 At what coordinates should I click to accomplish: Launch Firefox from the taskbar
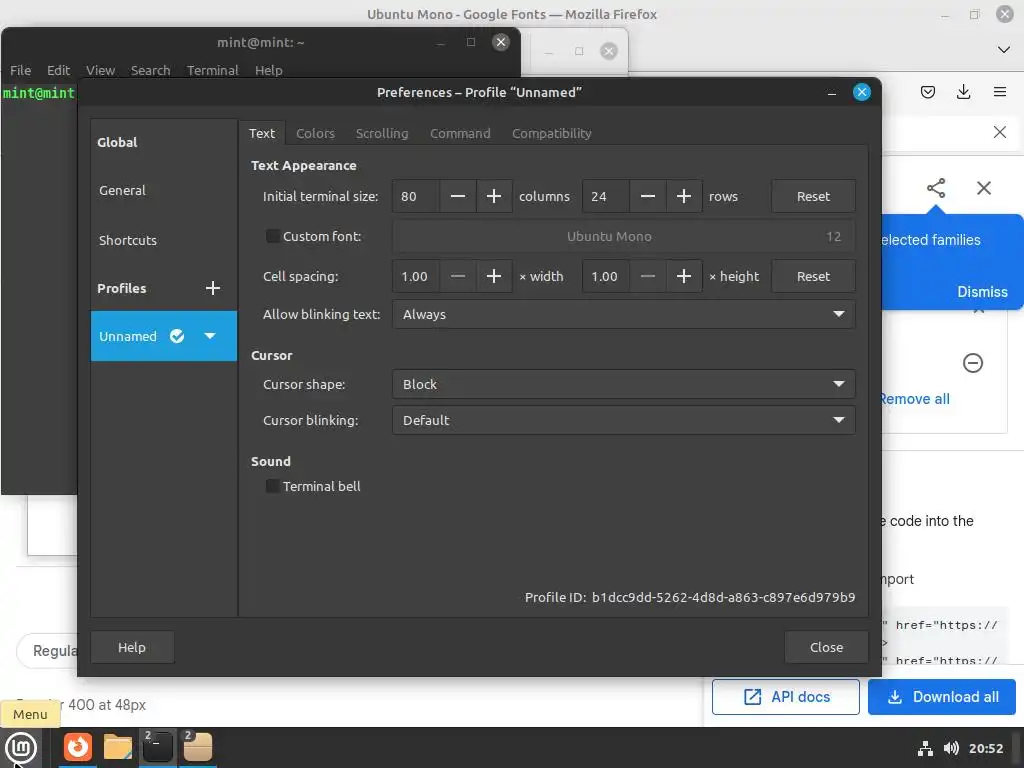coord(78,747)
